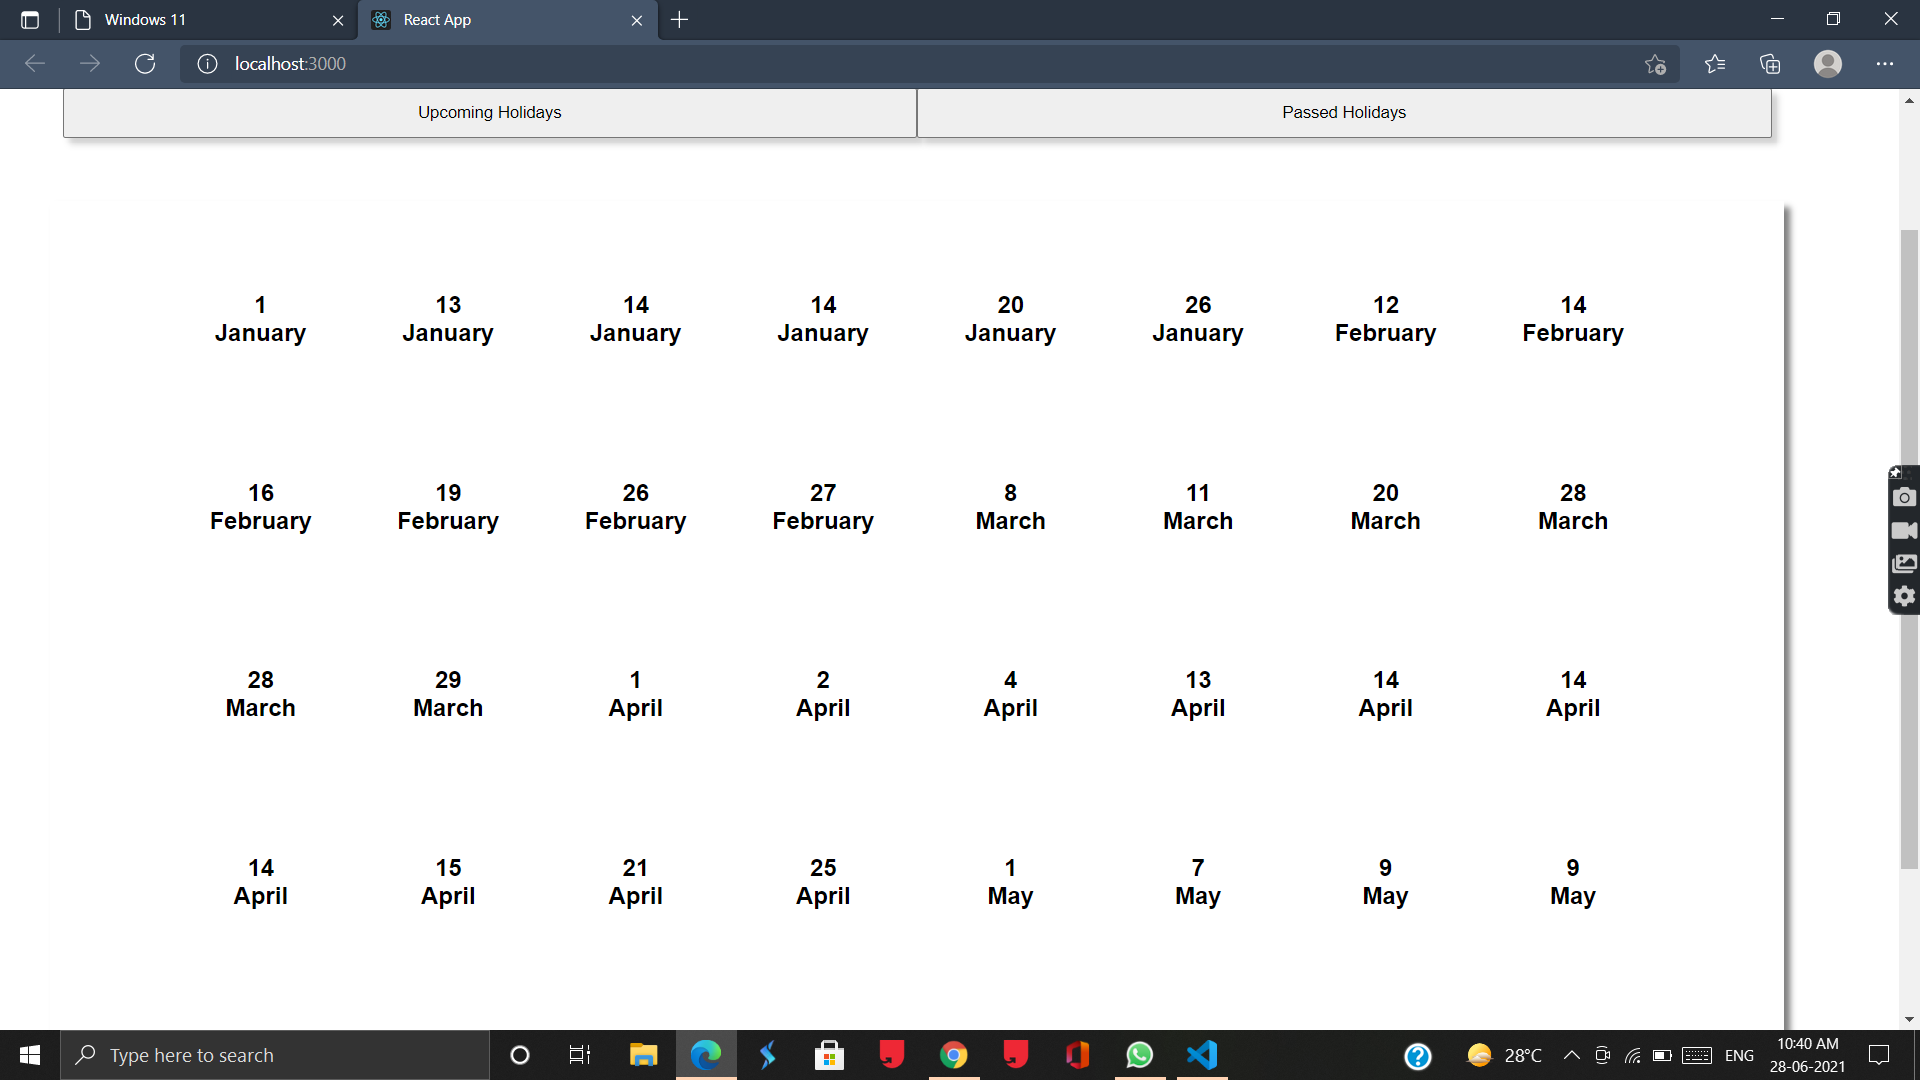Close the Windows 11 browser tab
Screen dimensions: 1920x1080
pyautogui.click(x=338, y=20)
